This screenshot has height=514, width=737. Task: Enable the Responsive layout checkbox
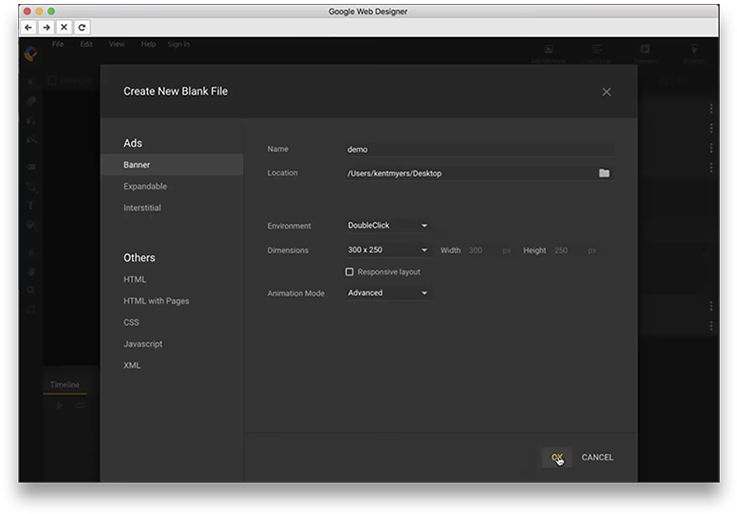[349, 272]
